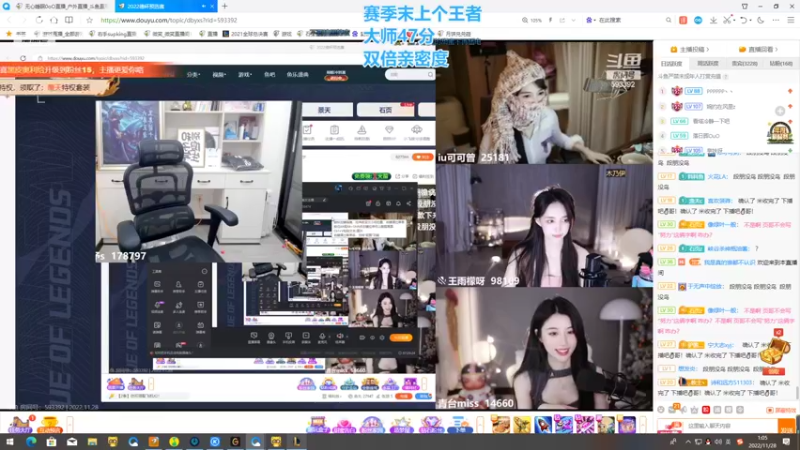Screen dimensions: 800x450
Task: Open the '下单' order icon in activity bar
Action: coord(461,424)
